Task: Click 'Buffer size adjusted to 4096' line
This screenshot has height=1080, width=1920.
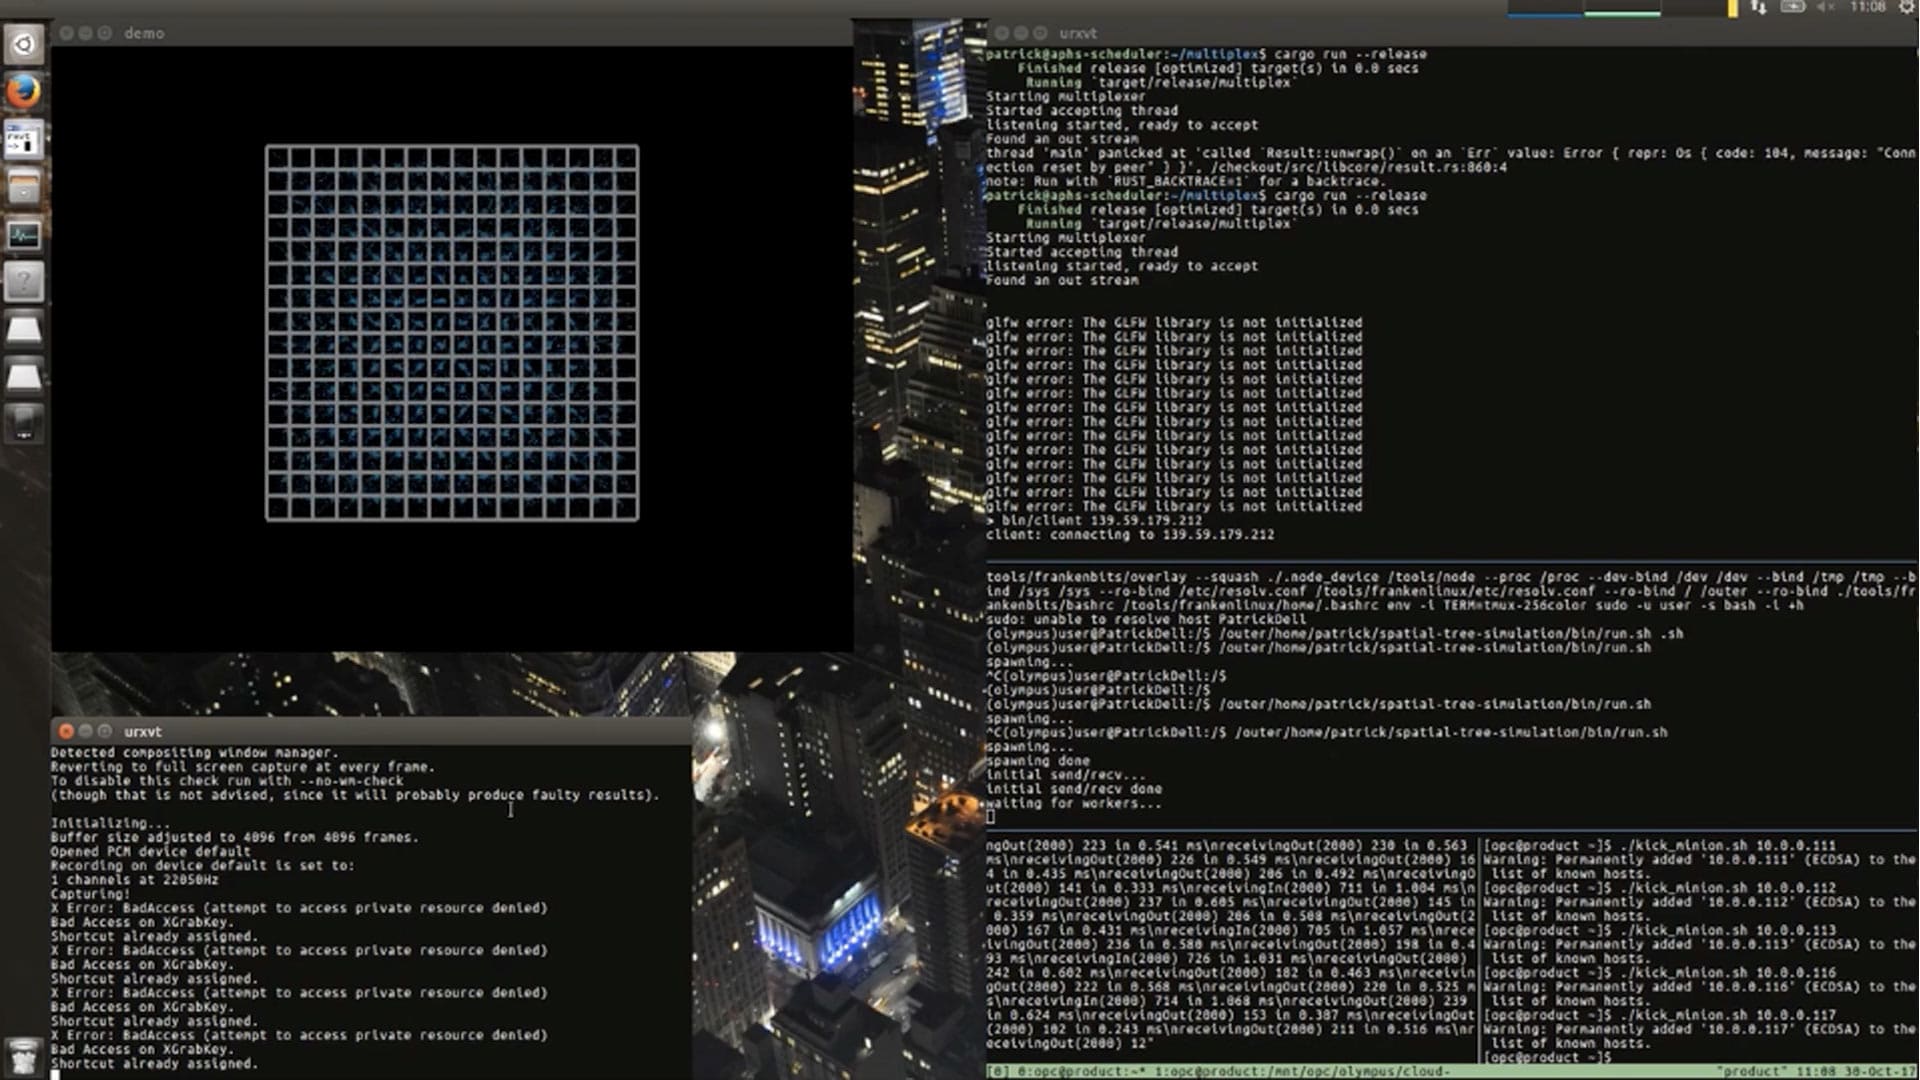Action: [235, 838]
